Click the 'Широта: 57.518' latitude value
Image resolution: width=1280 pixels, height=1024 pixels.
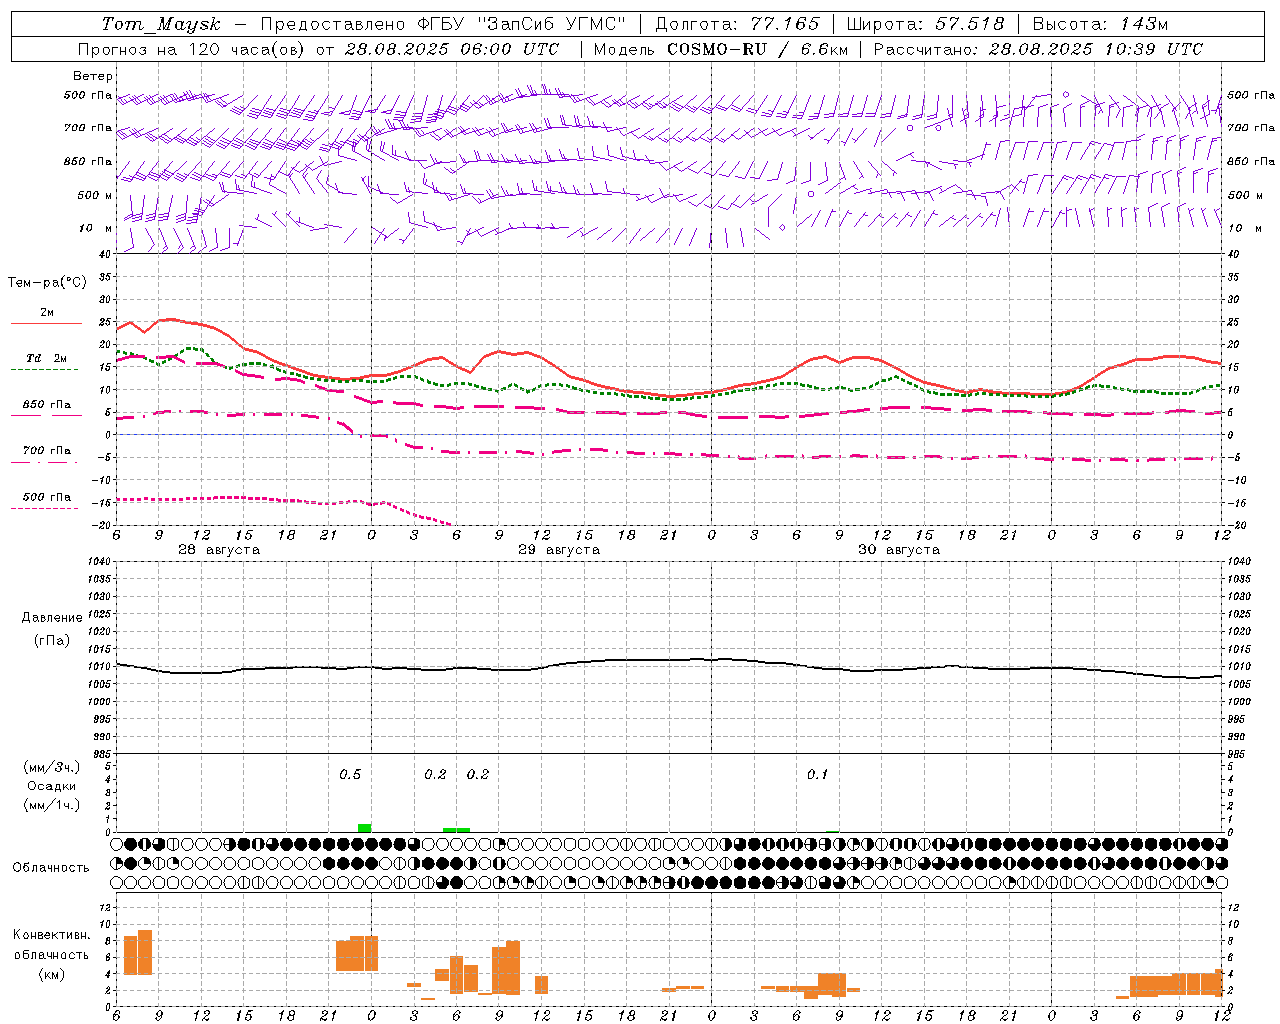[925, 24]
